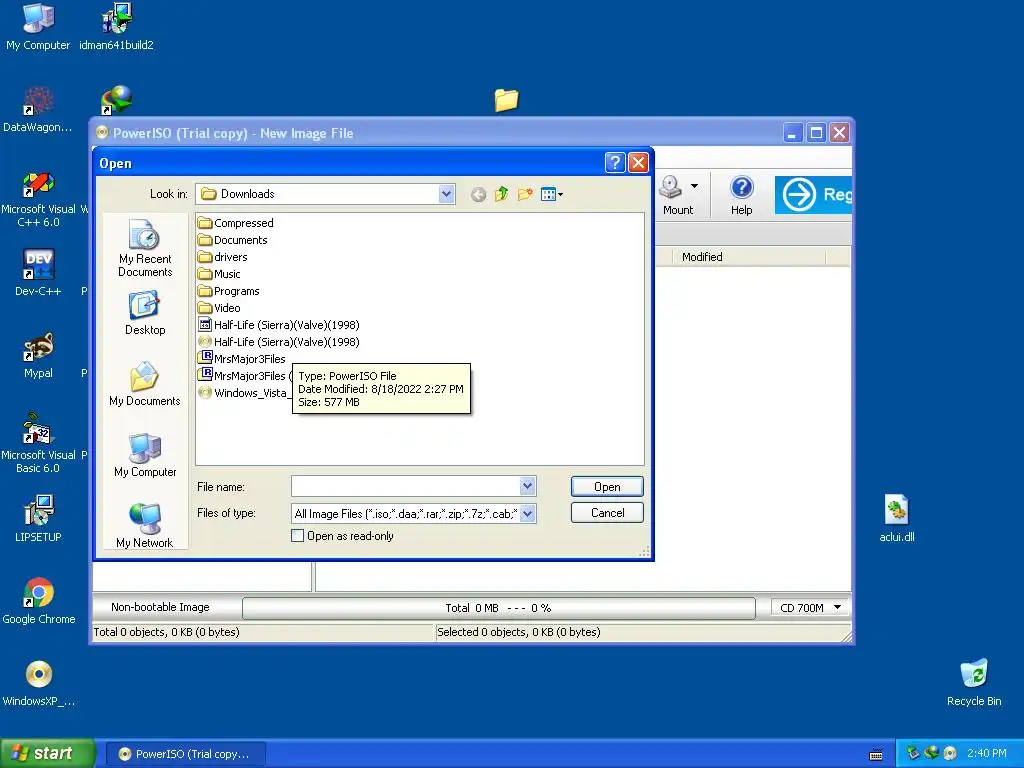Viewport: 1024px width, 768px height.
Task: Select the Music folder
Action: coord(219,274)
